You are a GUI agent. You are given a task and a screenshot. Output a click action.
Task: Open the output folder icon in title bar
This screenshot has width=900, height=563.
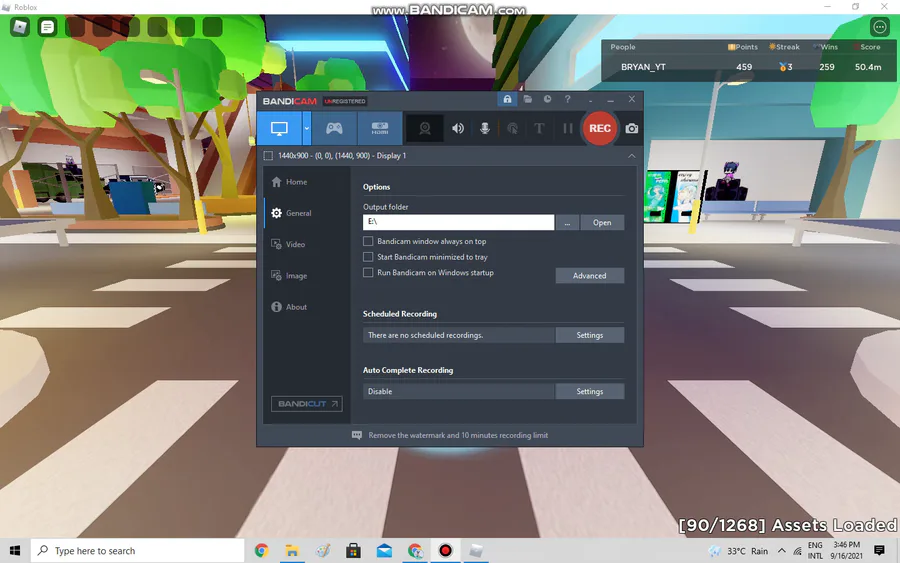coord(527,99)
